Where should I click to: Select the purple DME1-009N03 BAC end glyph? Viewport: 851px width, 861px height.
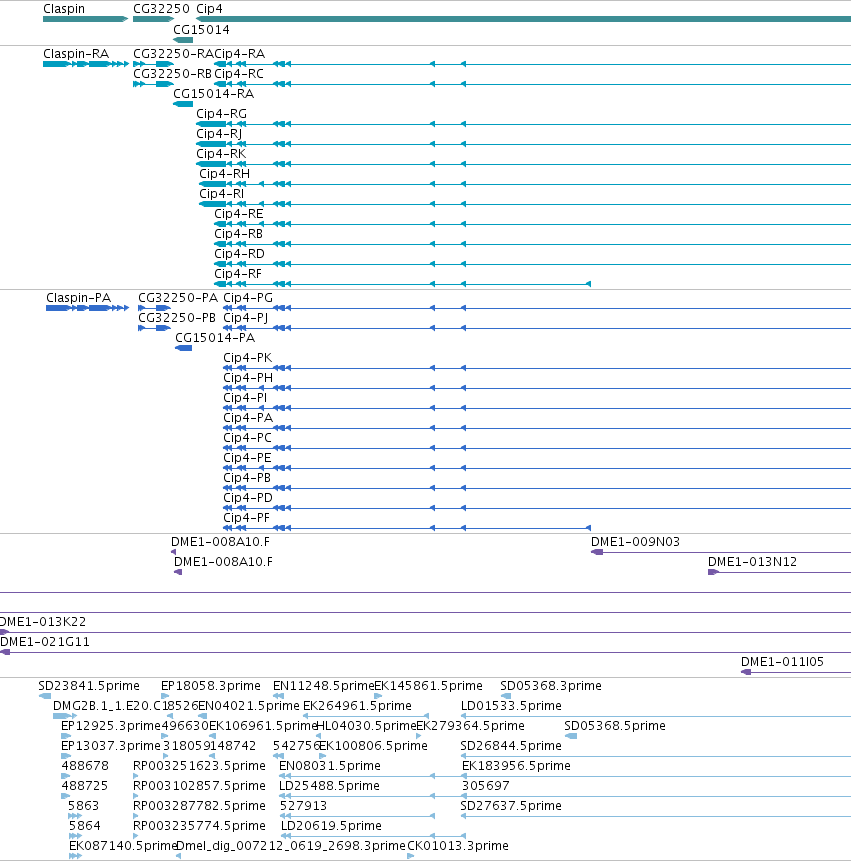(597, 552)
